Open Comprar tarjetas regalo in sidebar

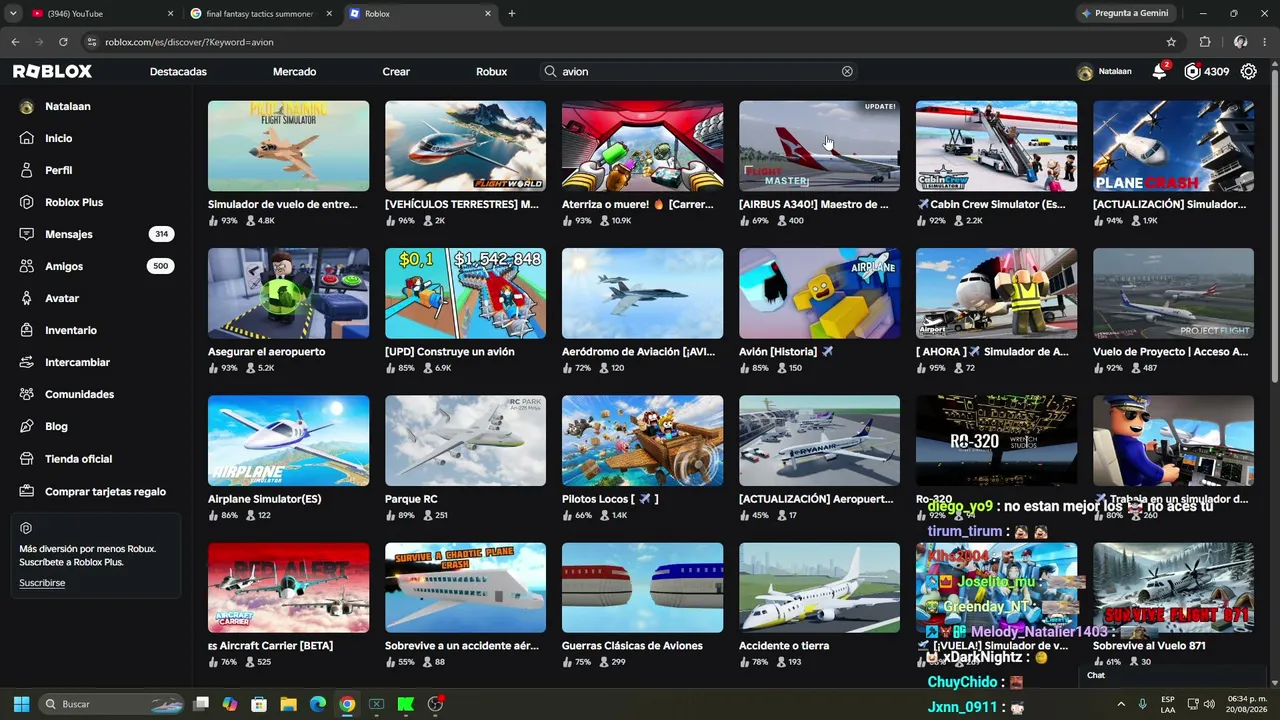(105, 491)
